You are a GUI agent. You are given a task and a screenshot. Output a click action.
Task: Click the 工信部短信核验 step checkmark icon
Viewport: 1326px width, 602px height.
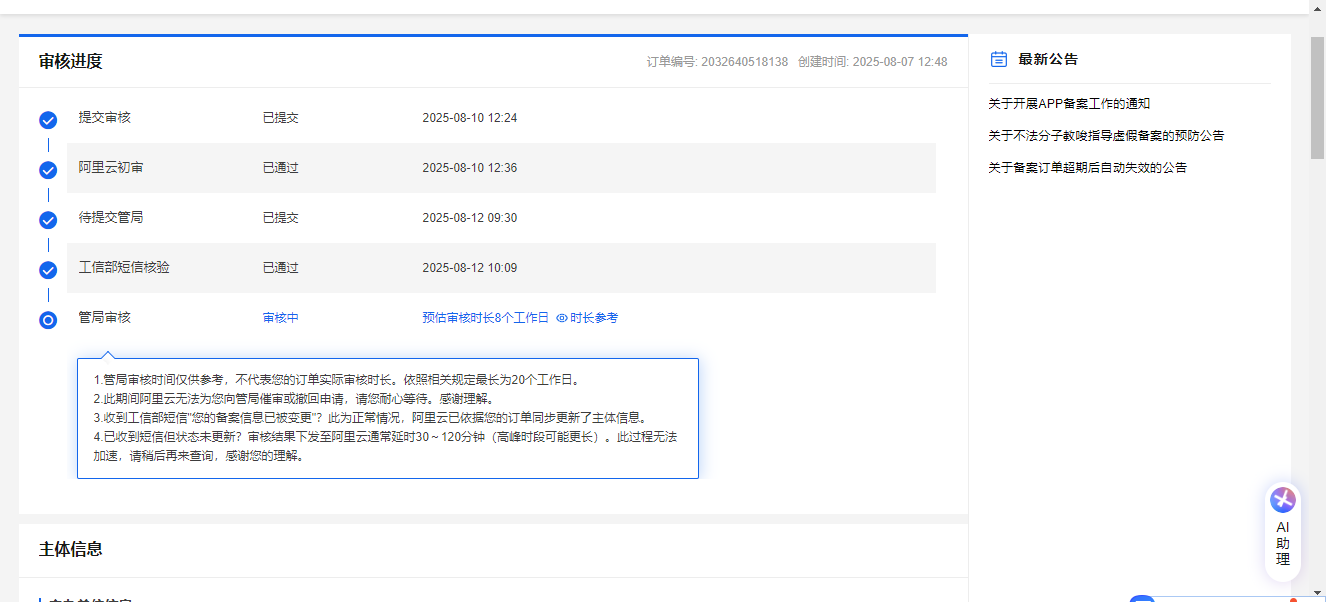tap(48, 270)
